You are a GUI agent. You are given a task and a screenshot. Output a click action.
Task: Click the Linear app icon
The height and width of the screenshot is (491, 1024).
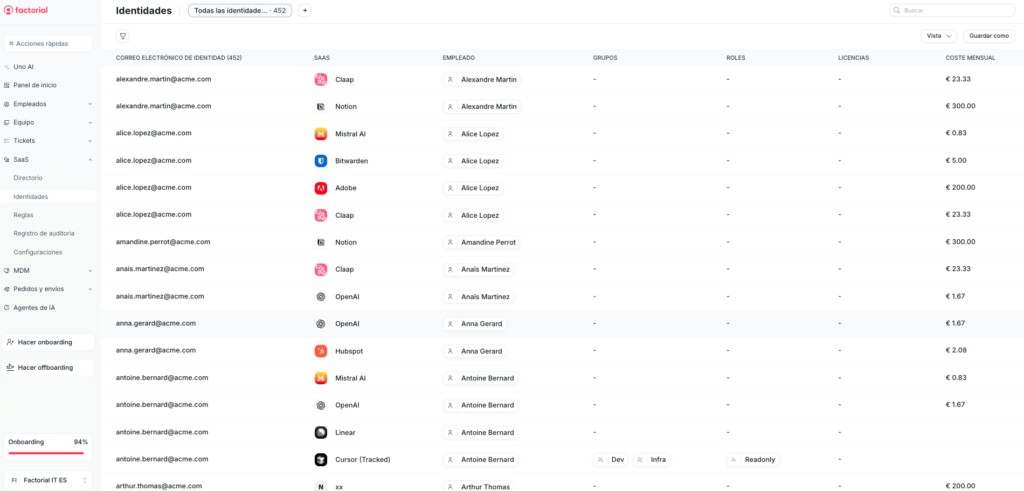click(321, 433)
